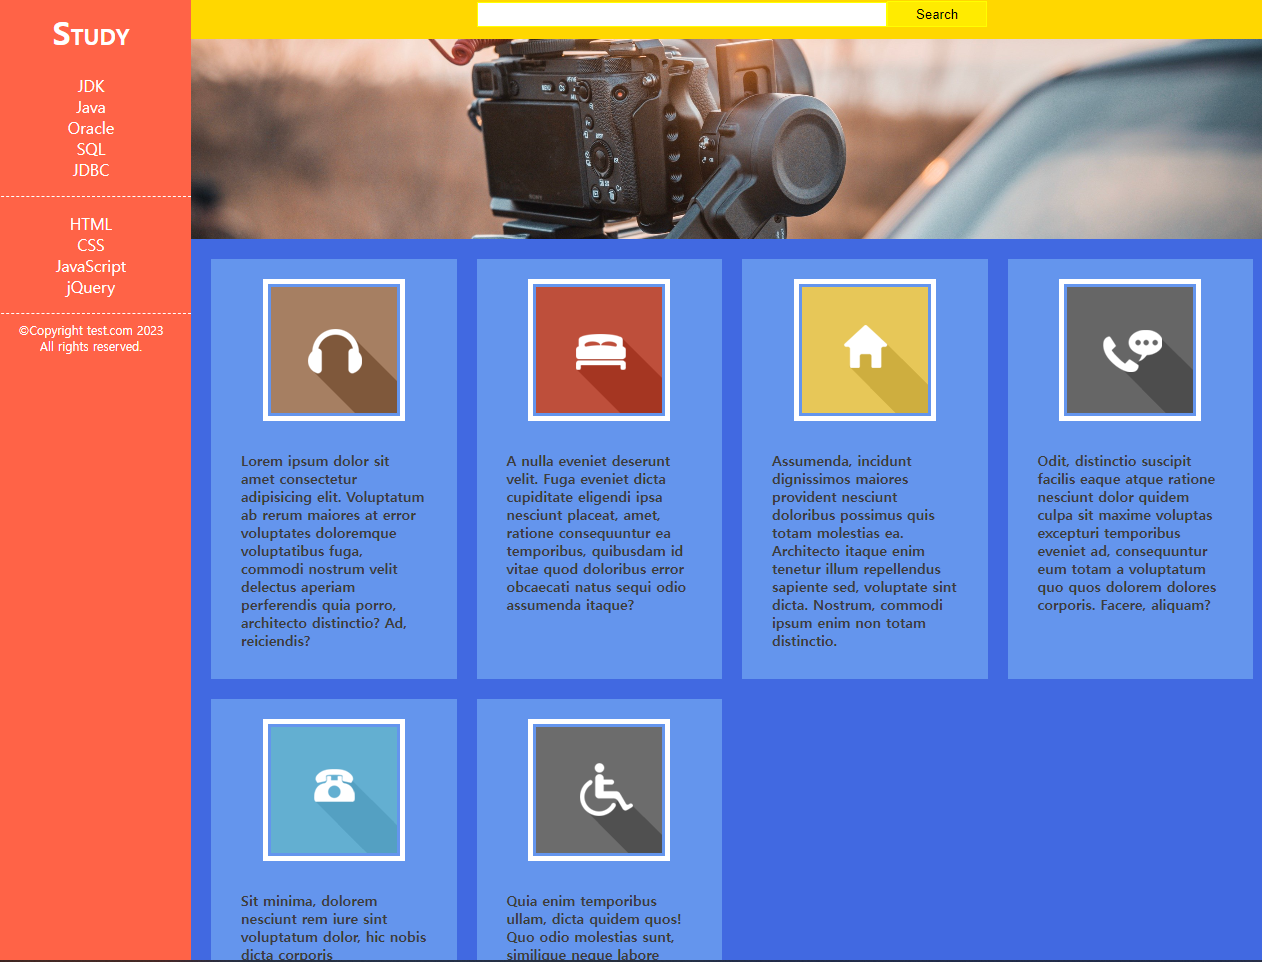Open the JDBC sidebar link
This screenshot has width=1262, height=962.
click(x=91, y=170)
